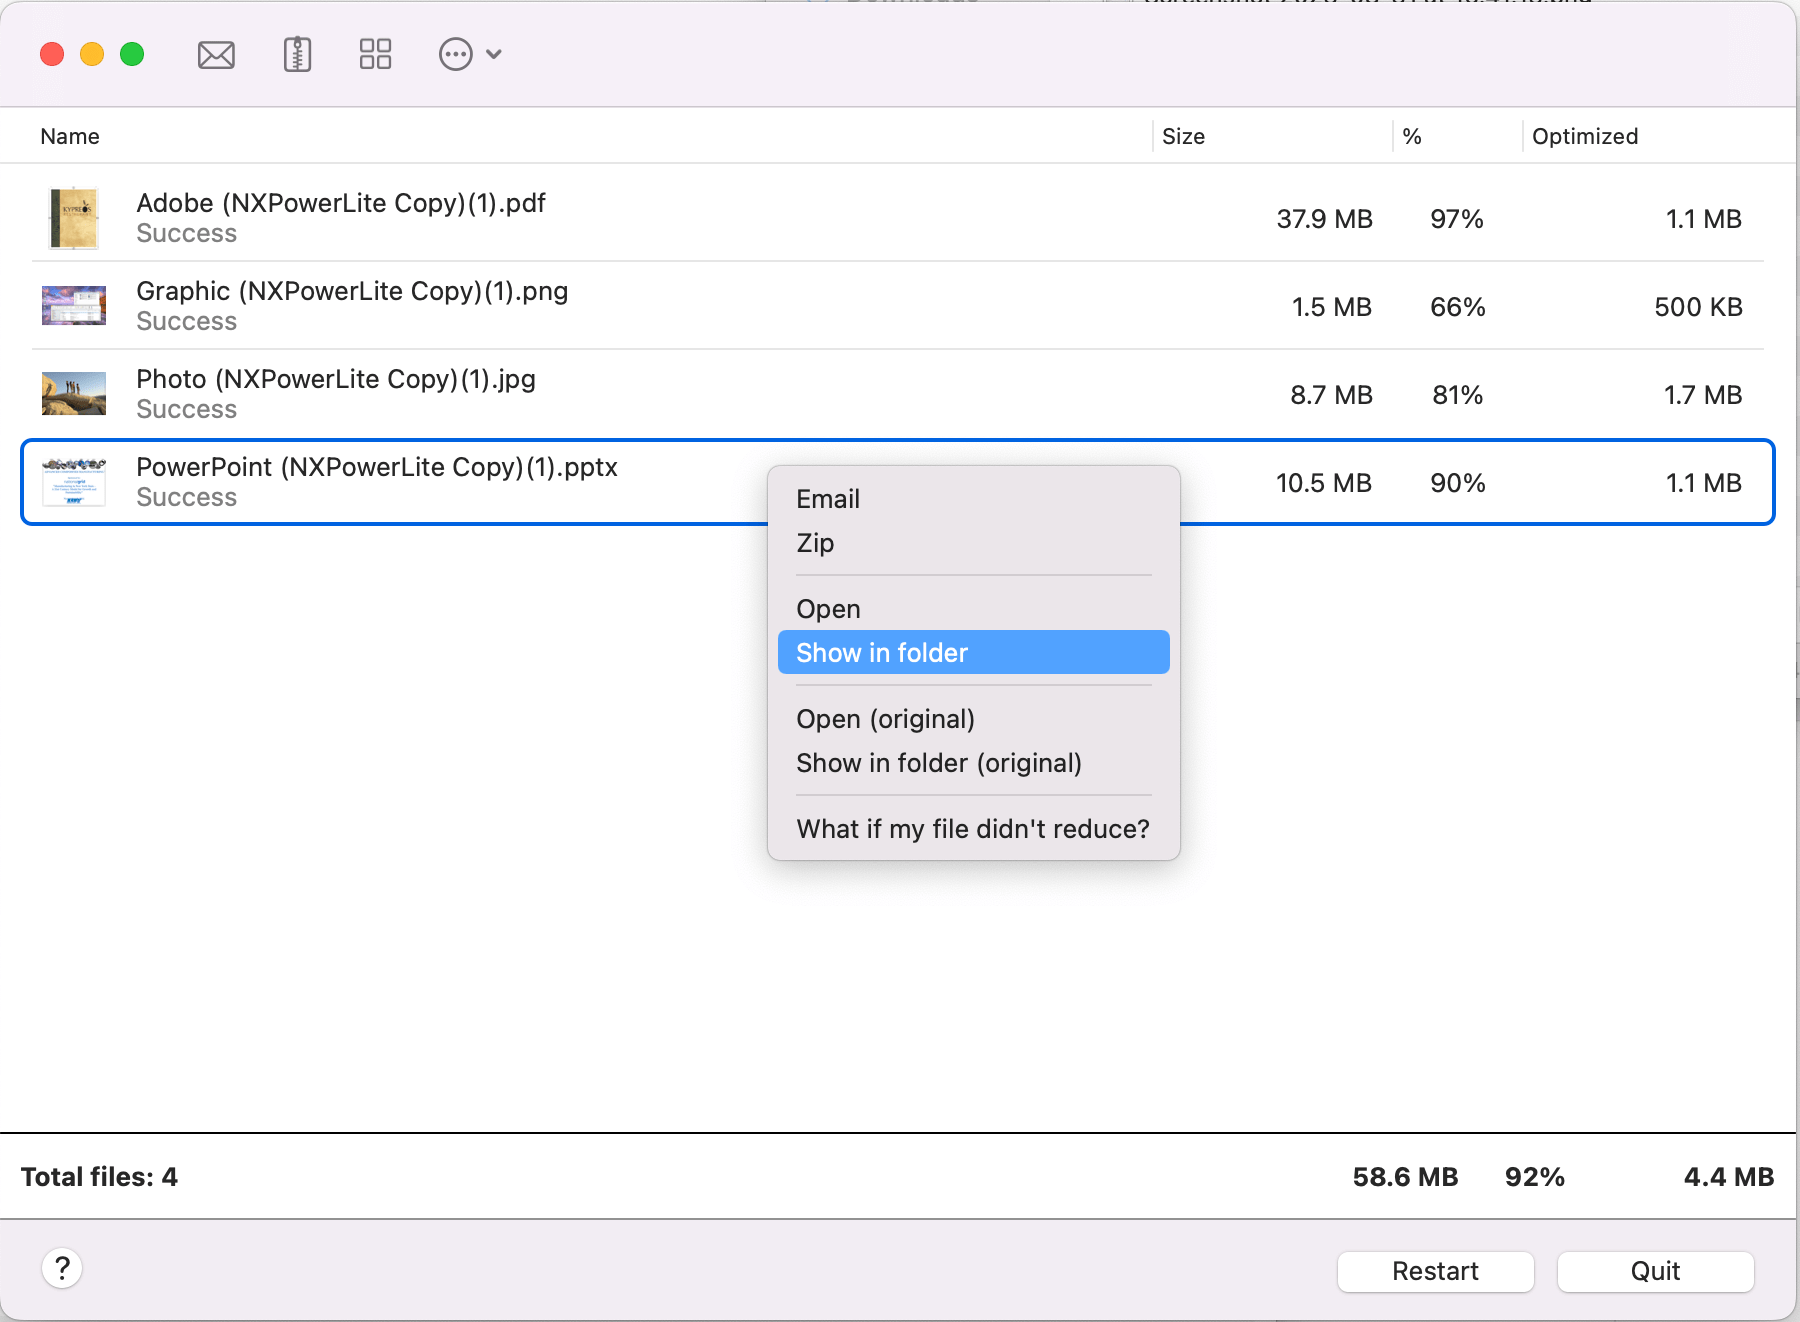Select "Email" from the context menu

click(x=828, y=498)
